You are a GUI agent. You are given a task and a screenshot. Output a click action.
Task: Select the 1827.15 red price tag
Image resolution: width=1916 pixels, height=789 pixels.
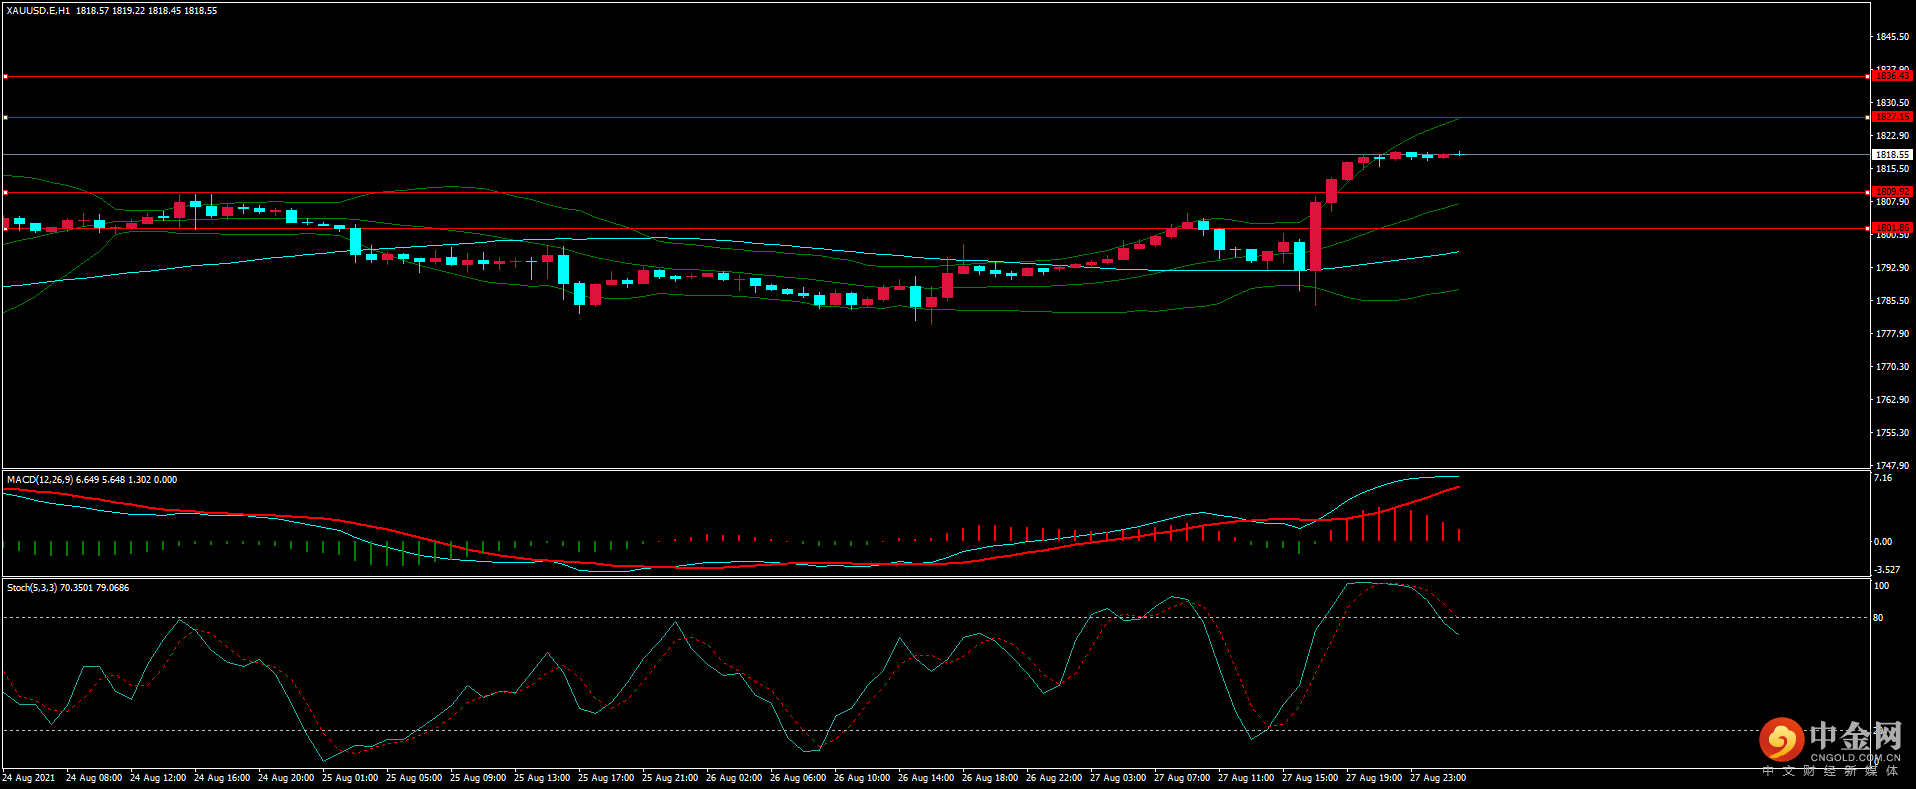tap(1892, 117)
